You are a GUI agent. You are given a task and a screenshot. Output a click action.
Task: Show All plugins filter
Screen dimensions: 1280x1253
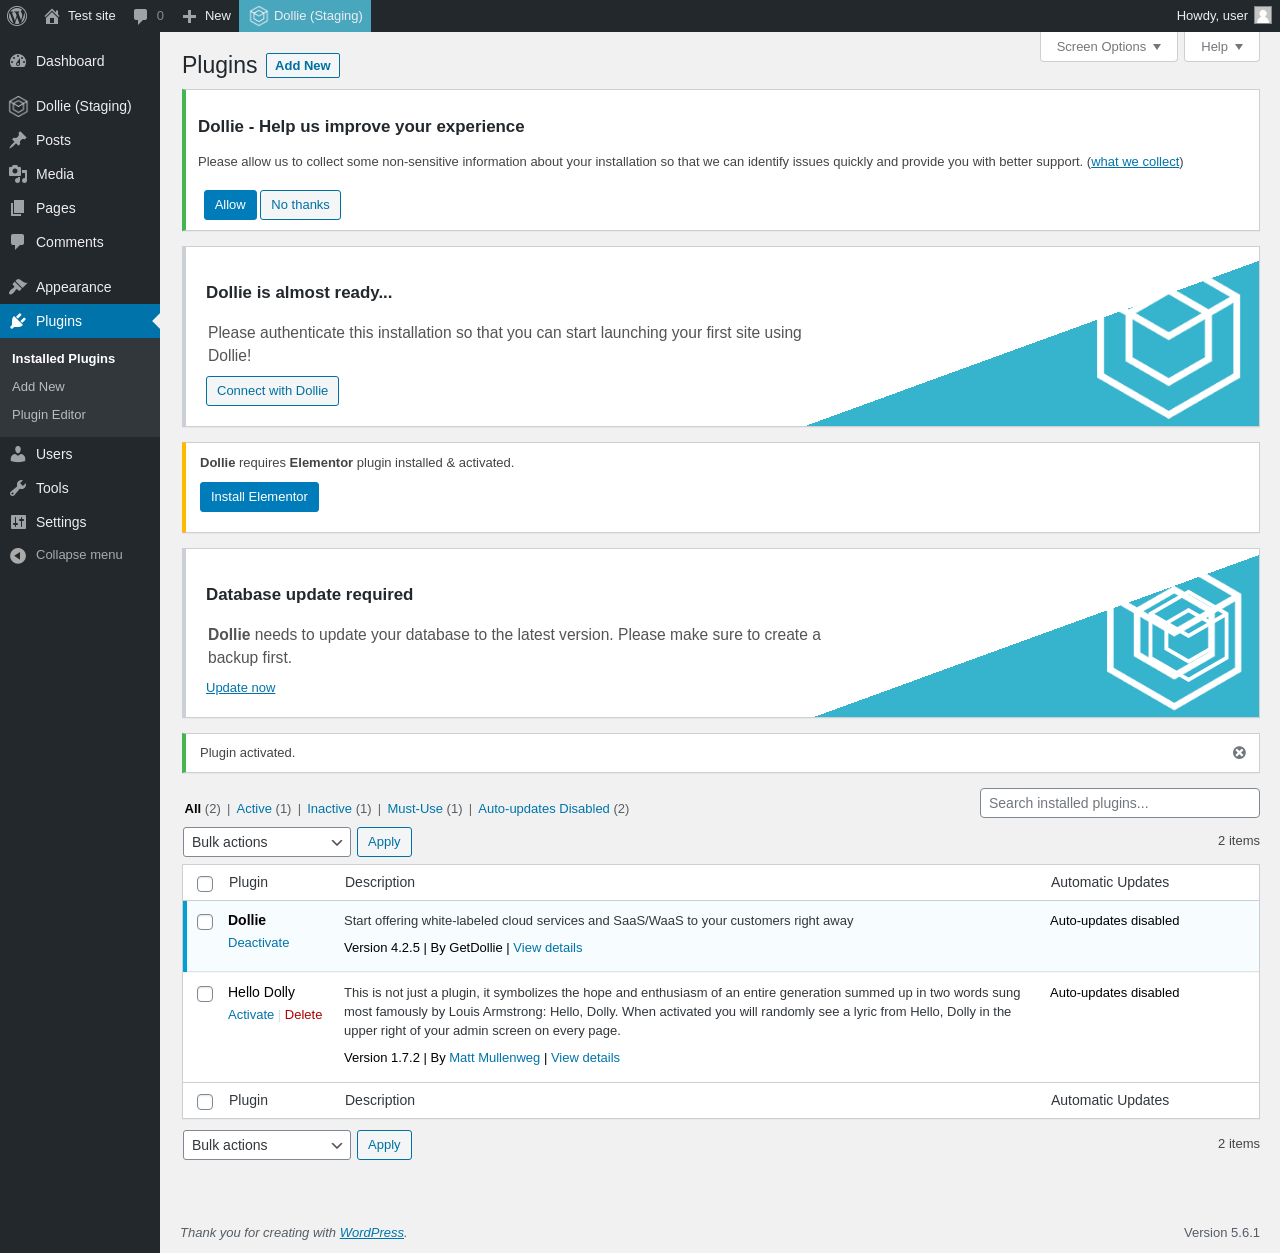(193, 809)
